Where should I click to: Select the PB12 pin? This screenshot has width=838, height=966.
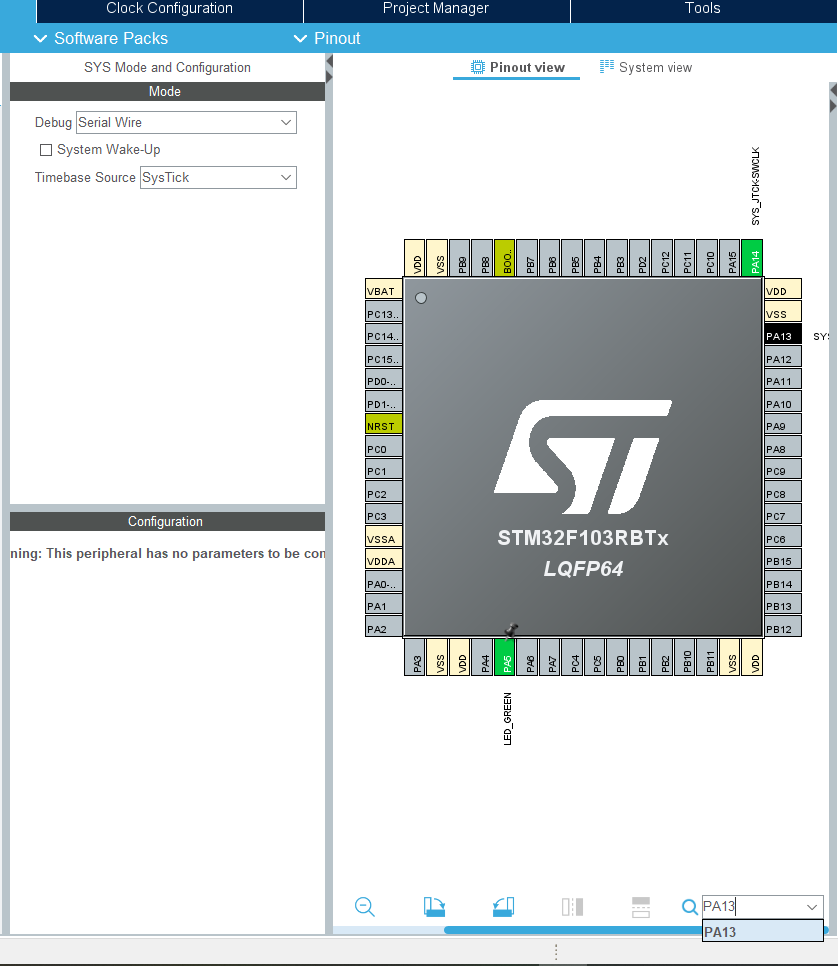783,628
